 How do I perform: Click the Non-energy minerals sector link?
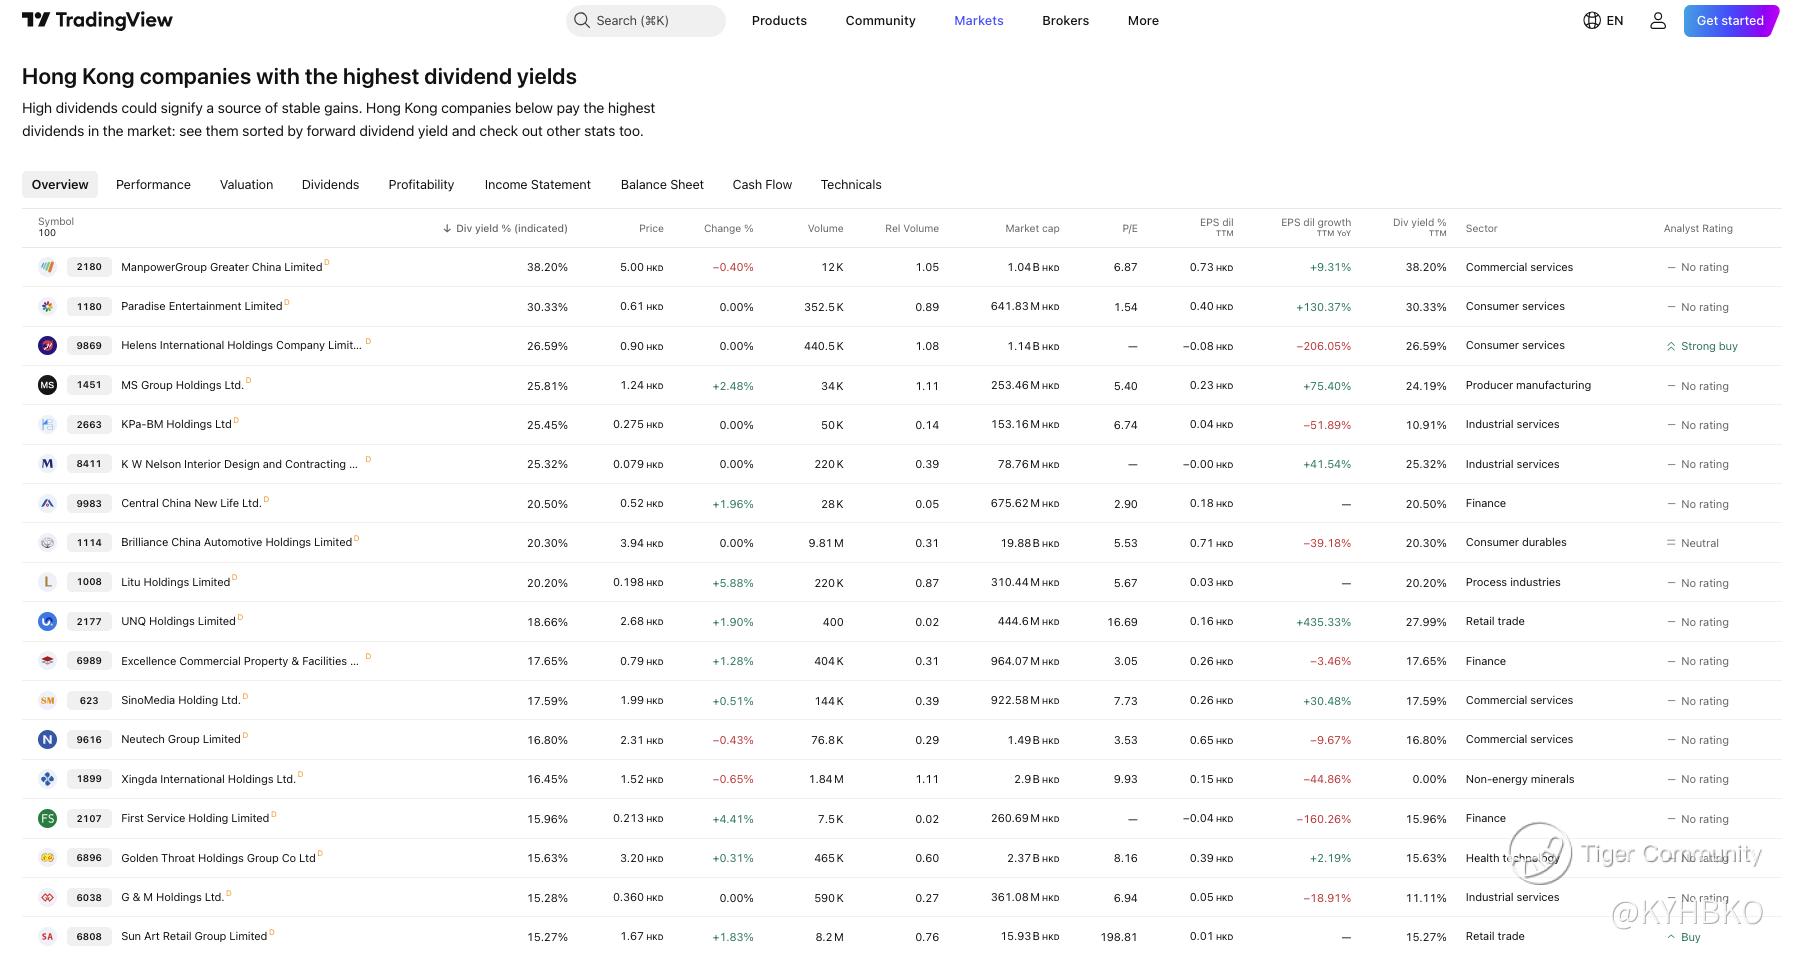click(1520, 779)
